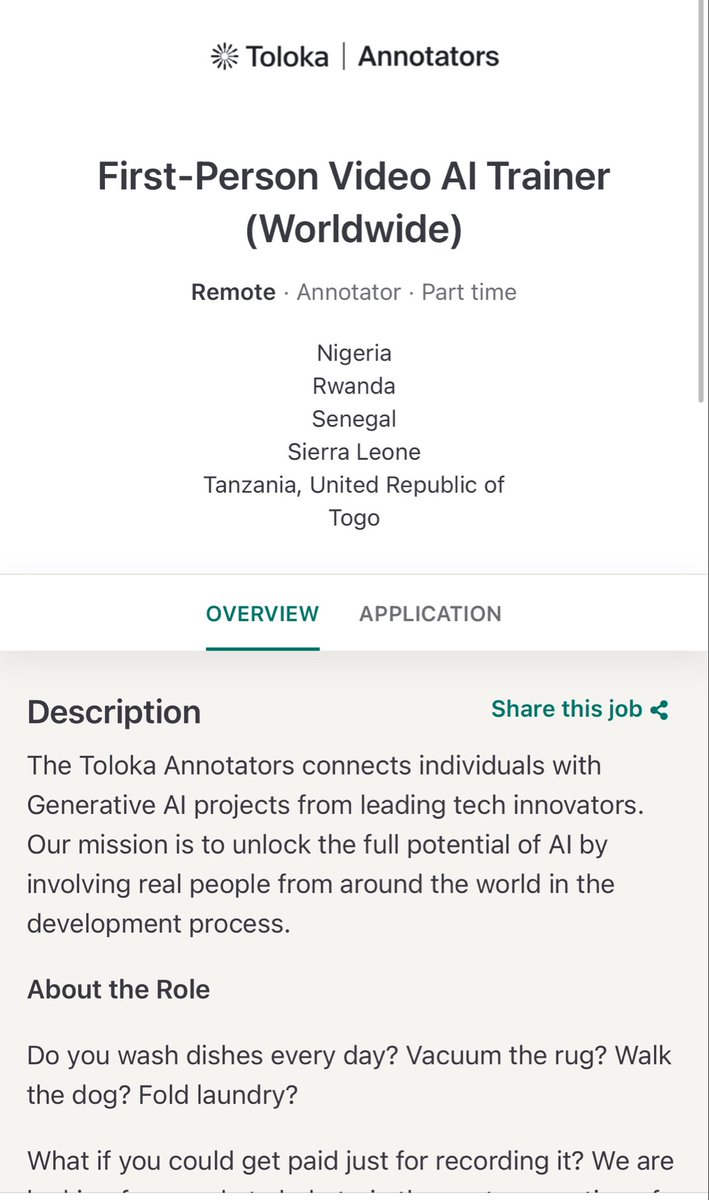This screenshot has height=1200, width=709.
Task: Click Rwanda in the locations list
Action: (354, 386)
